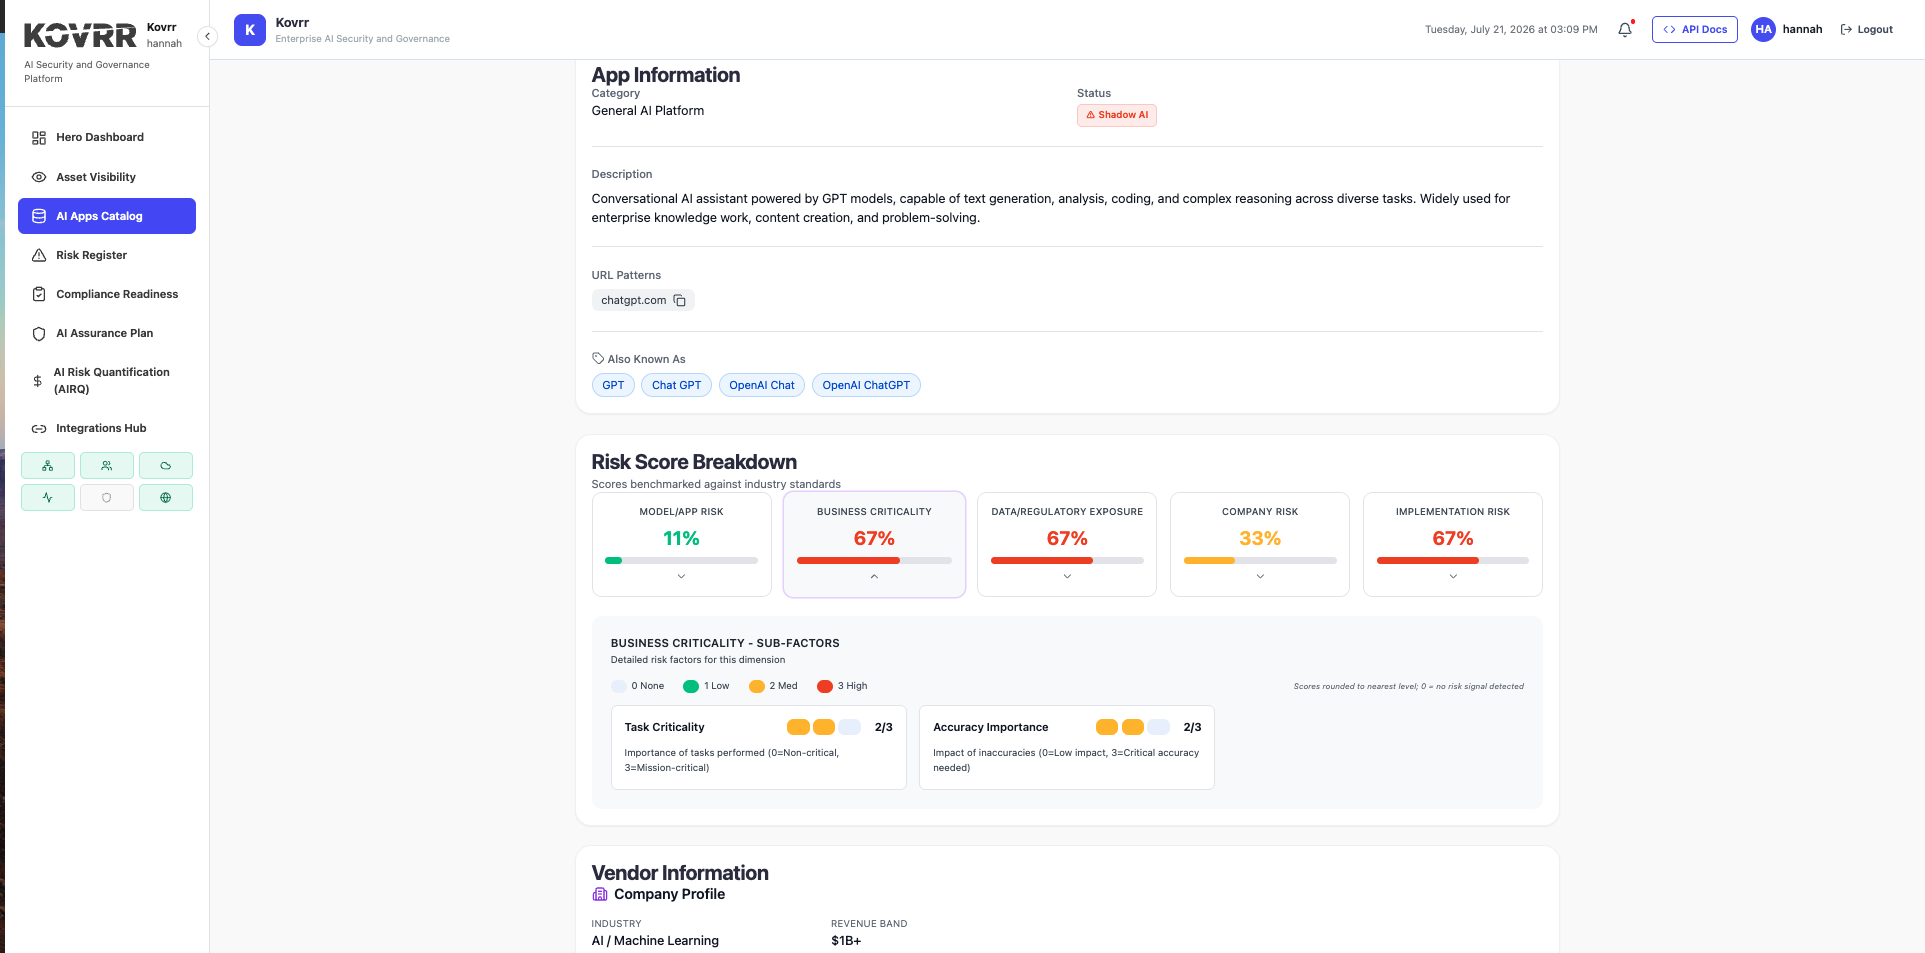
Task: Click the 'Vendor Information' heading
Action: click(x=680, y=873)
